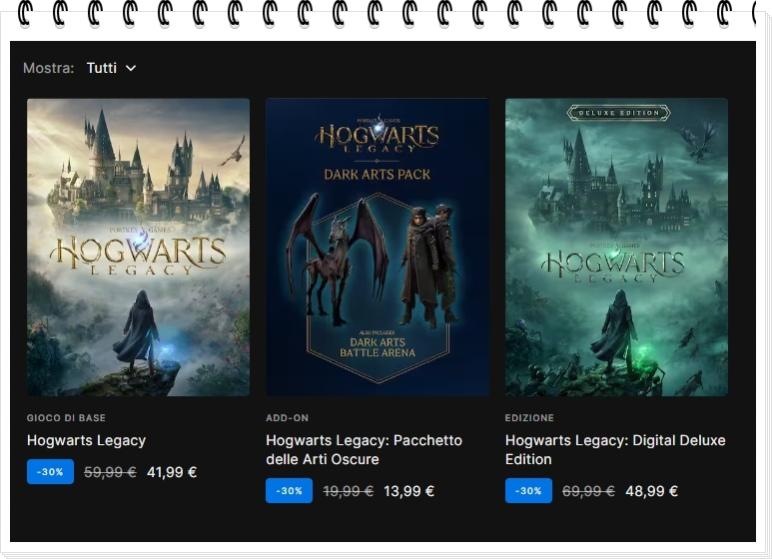
Task: Click the crossed-out 59,99 € price
Action: tap(110, 472)
